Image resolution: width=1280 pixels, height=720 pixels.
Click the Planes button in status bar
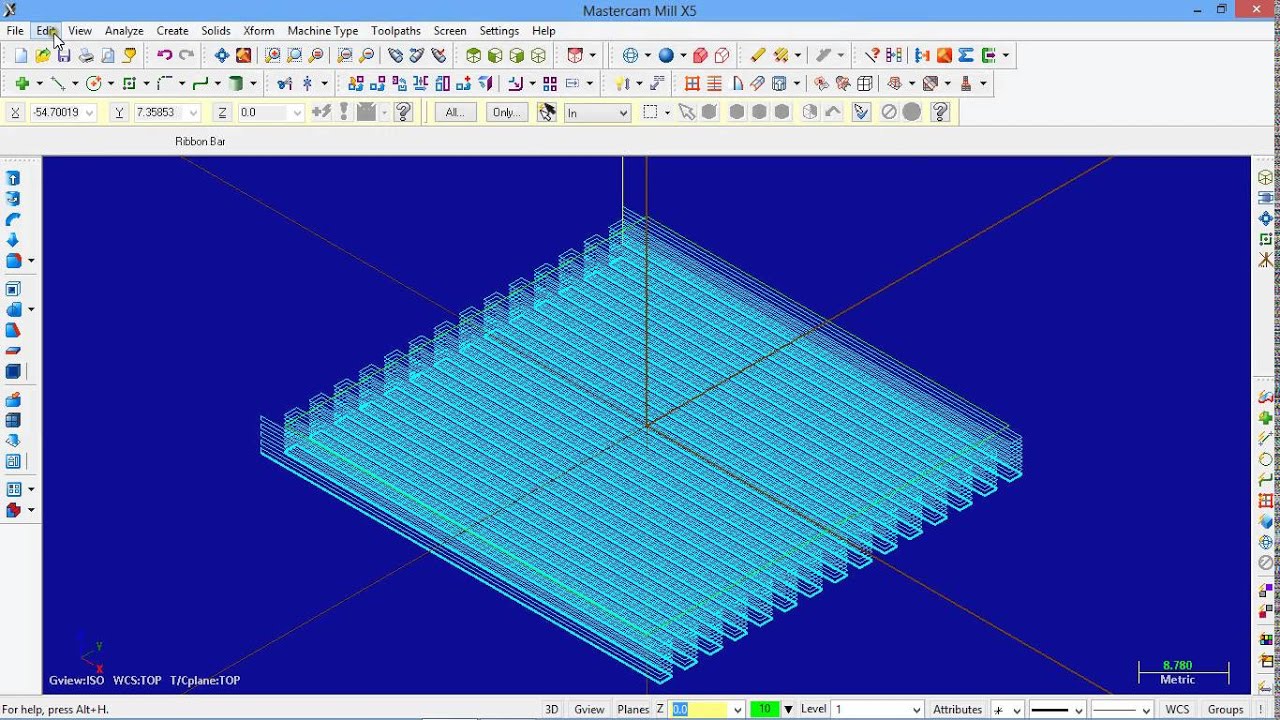pyautogui.click(x=633, y=709)
